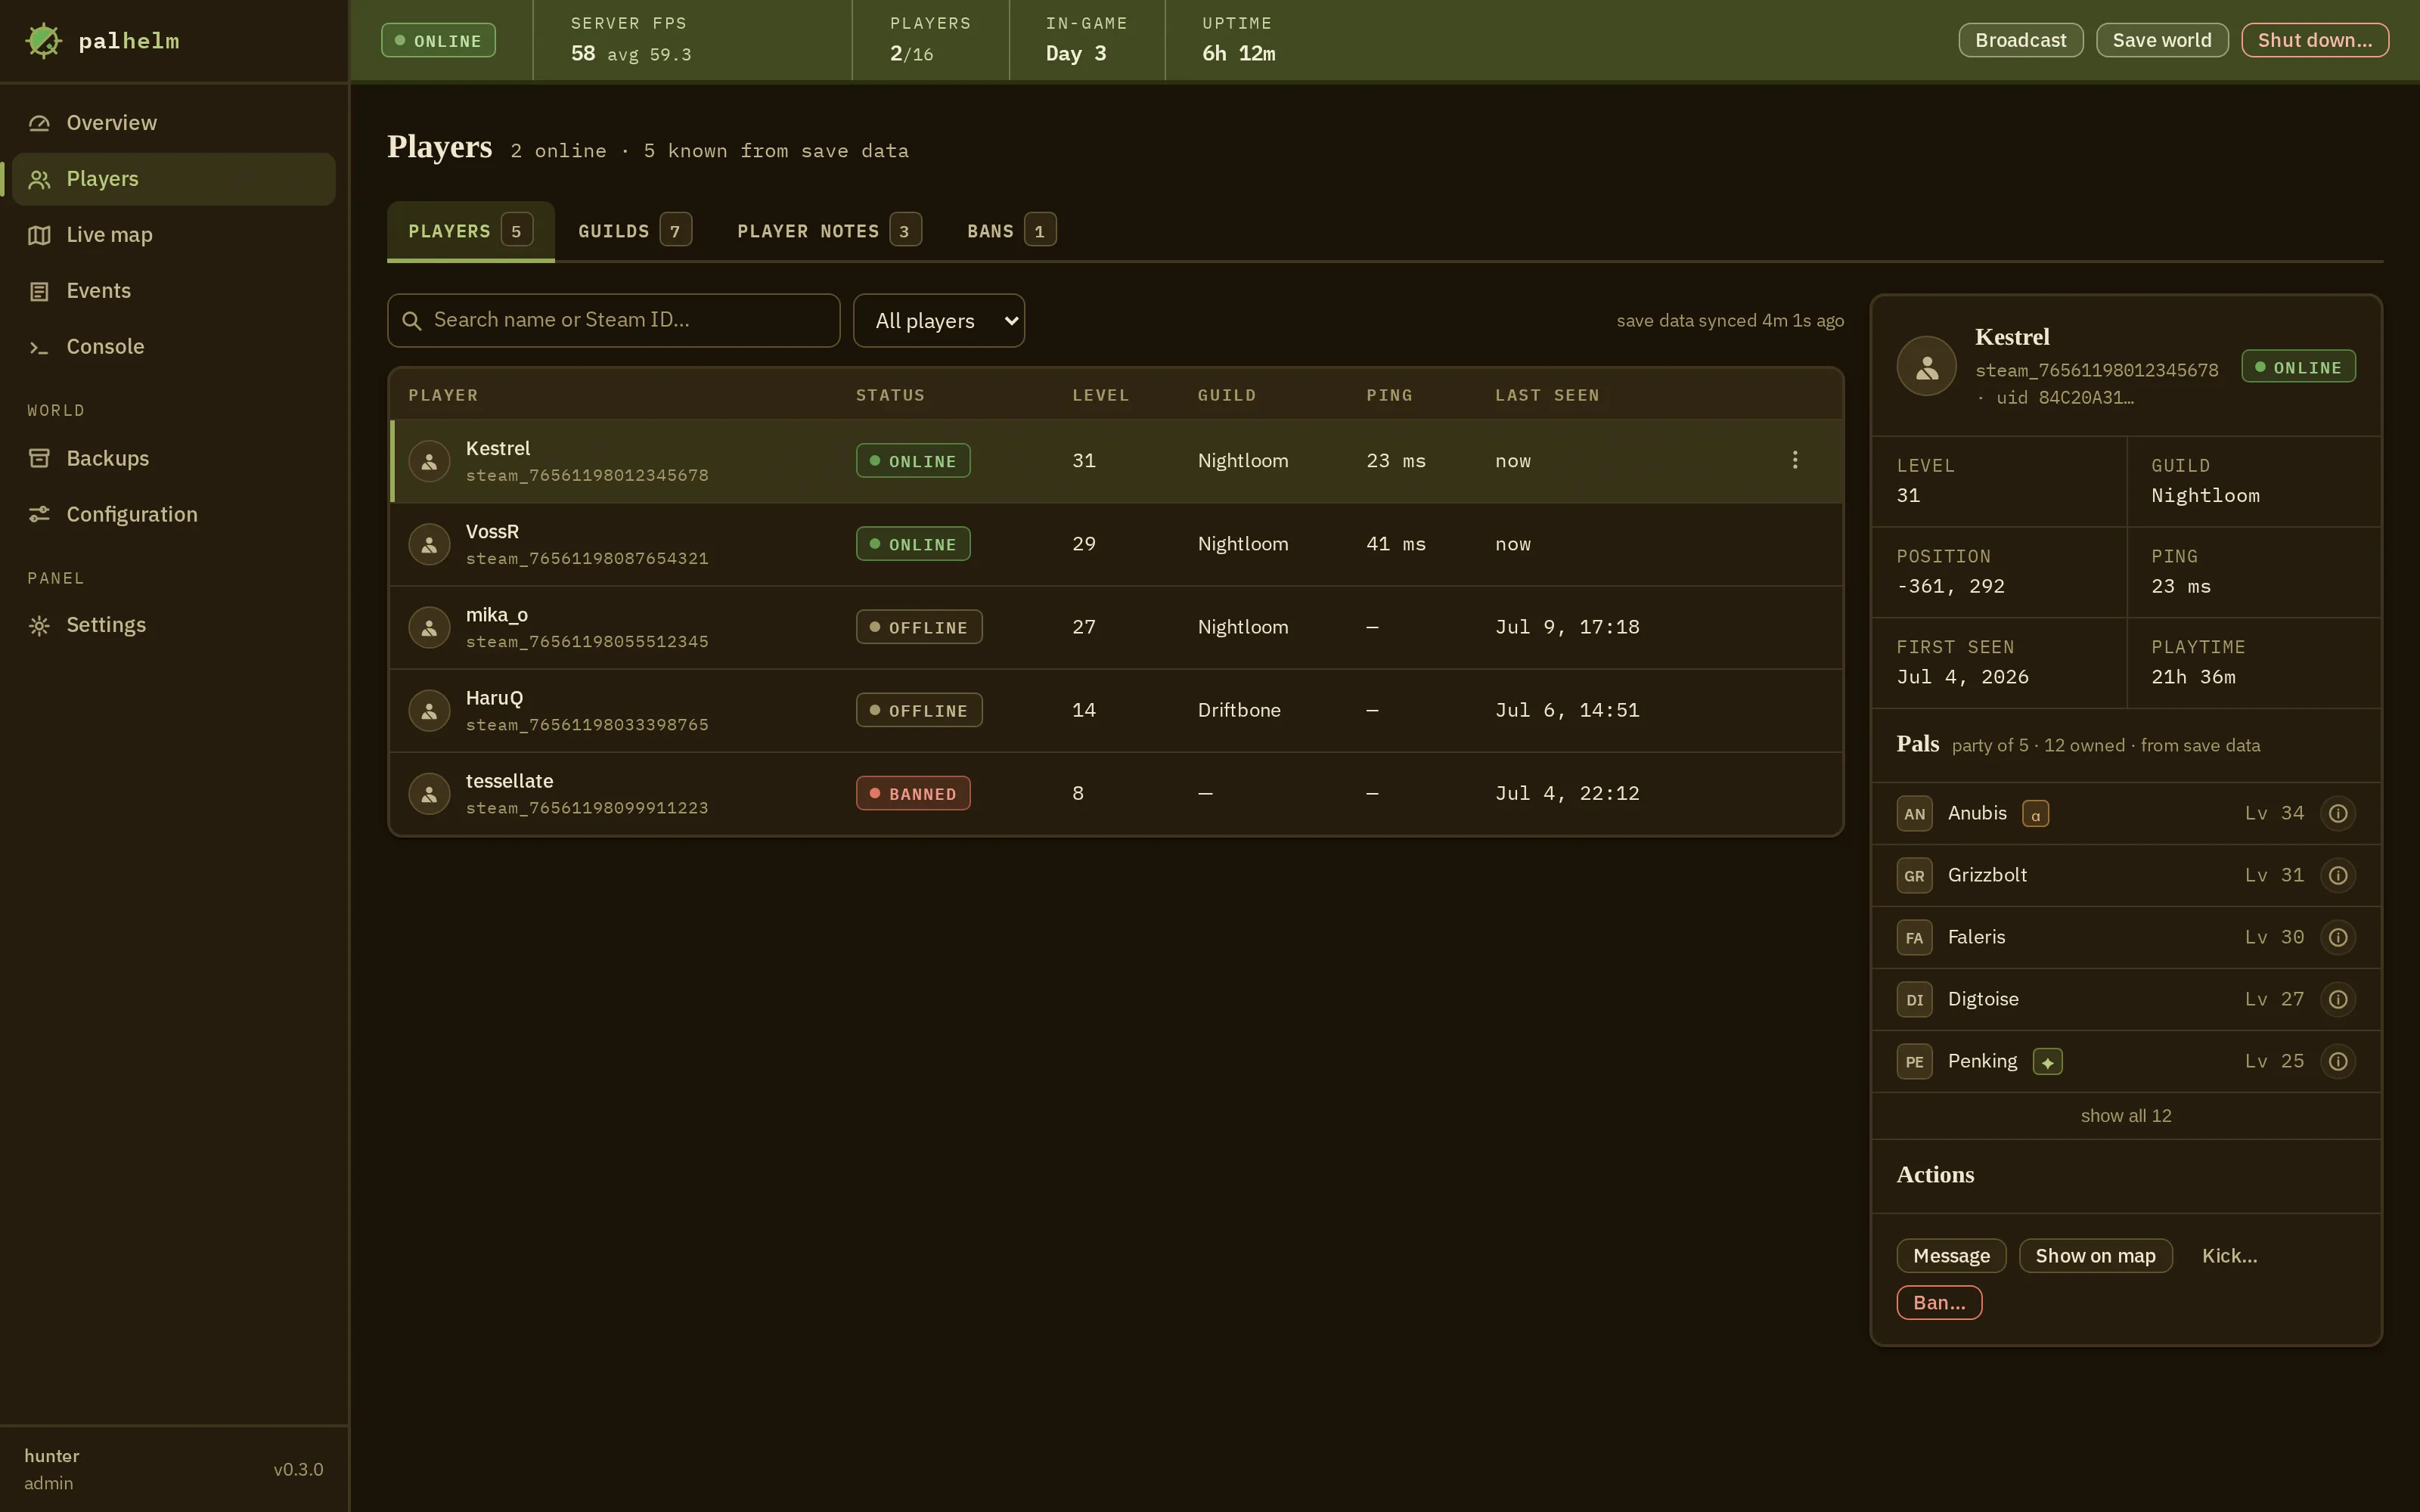2420x1512 pixels.
Task: Open panel Settings
Action: pyautogui.click(x=174, y=625)
